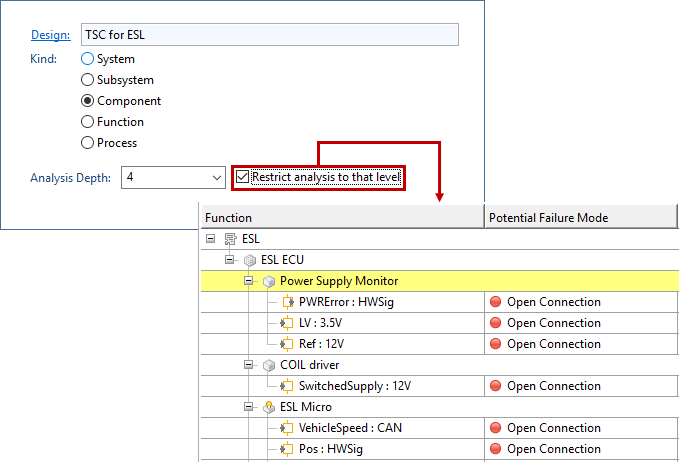The width and height of the screenshot is (679, 462).
Task: Select the VehicleSpeed : CAN item
Action: click(x=350, y=428)
